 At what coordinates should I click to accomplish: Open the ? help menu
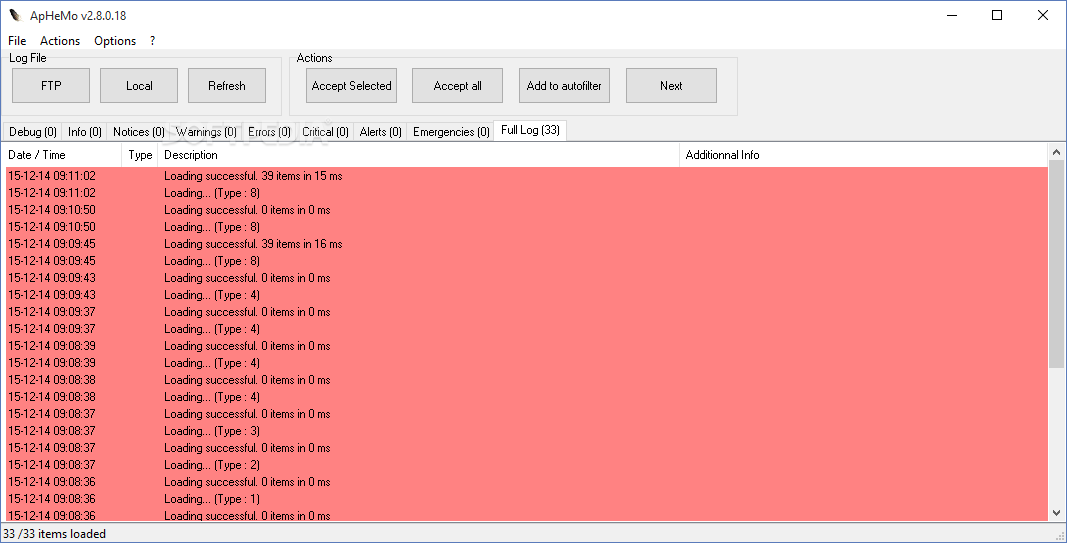click(152, 41)
